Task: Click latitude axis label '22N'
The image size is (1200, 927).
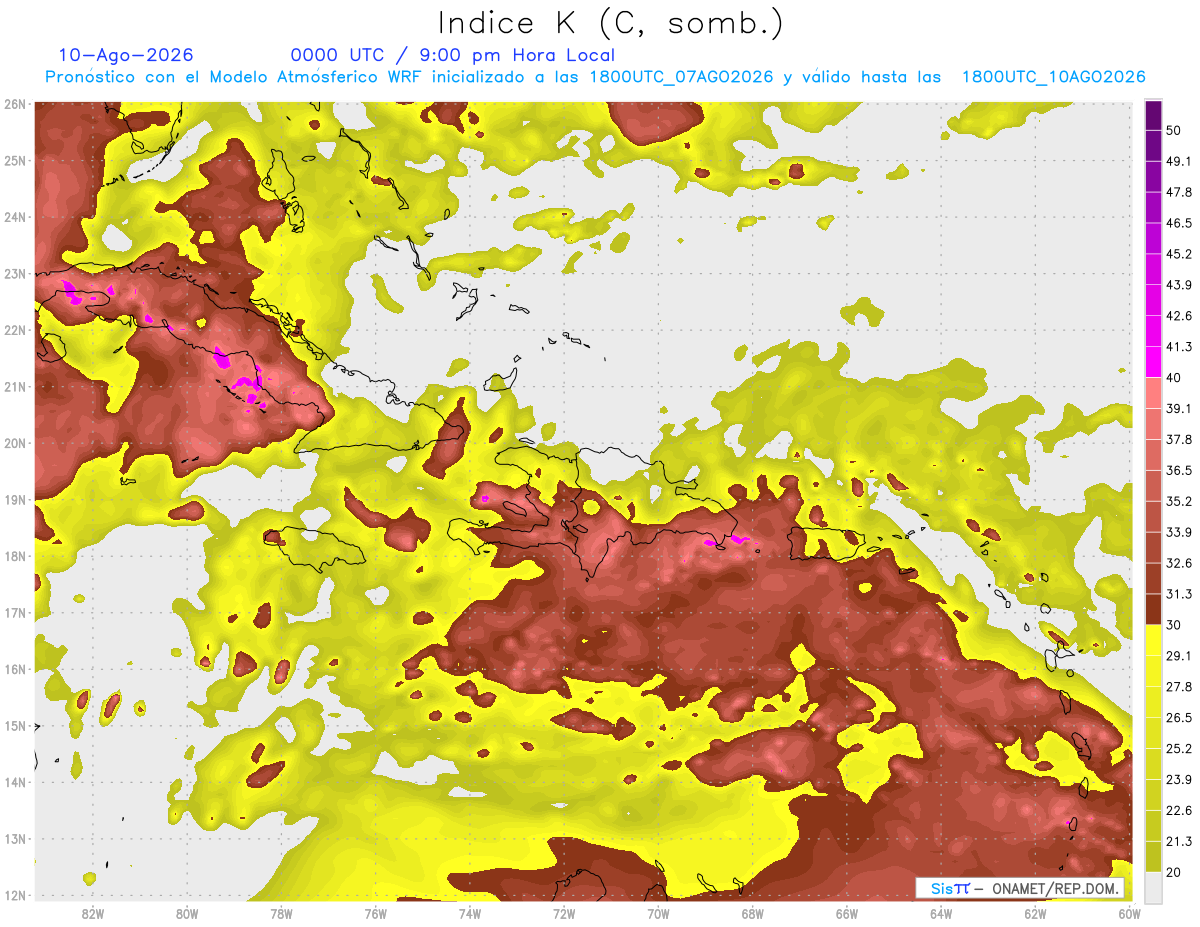Action: click(x=15, y=330)
